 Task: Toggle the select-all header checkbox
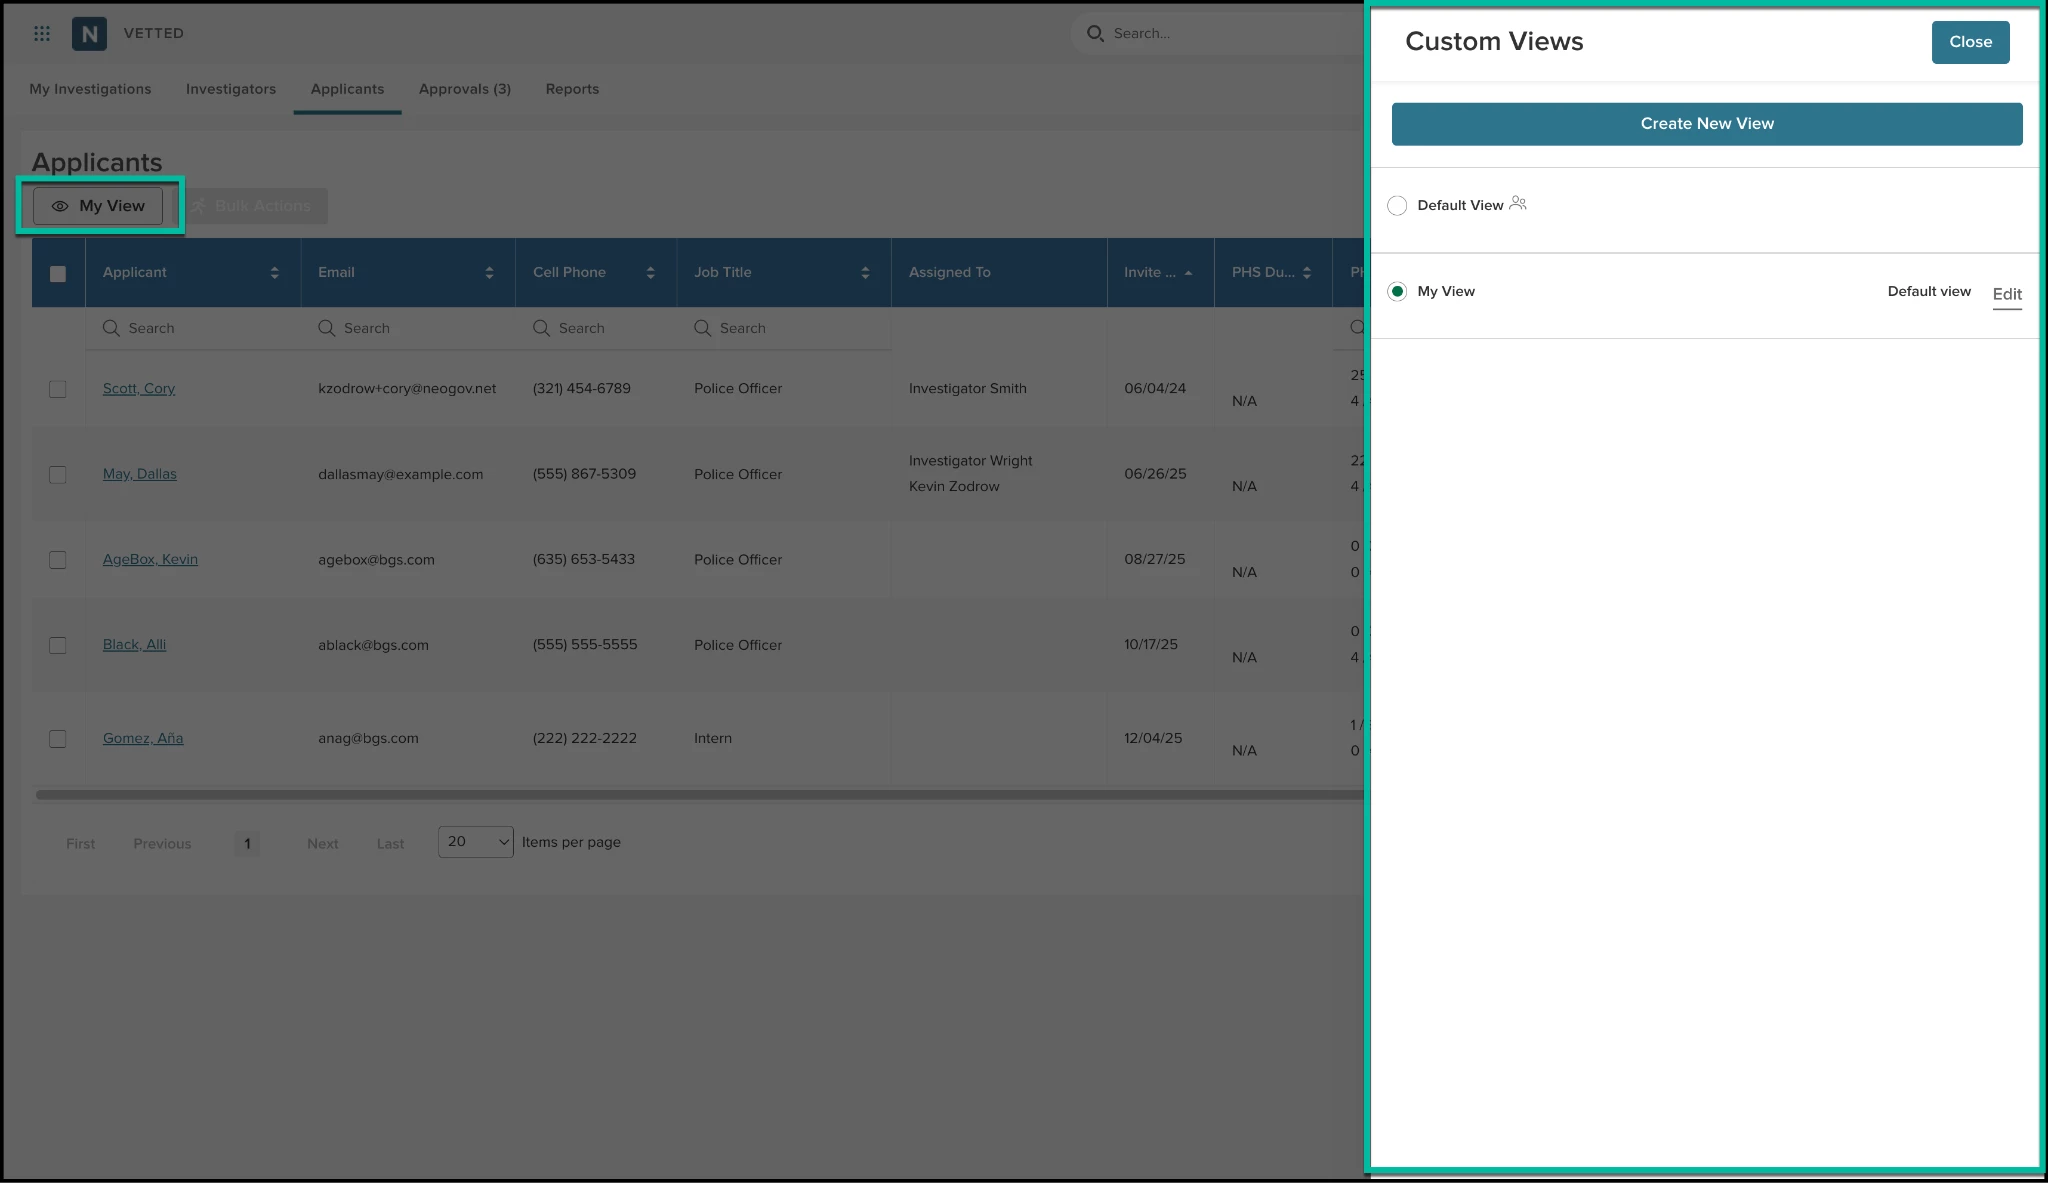58,273
